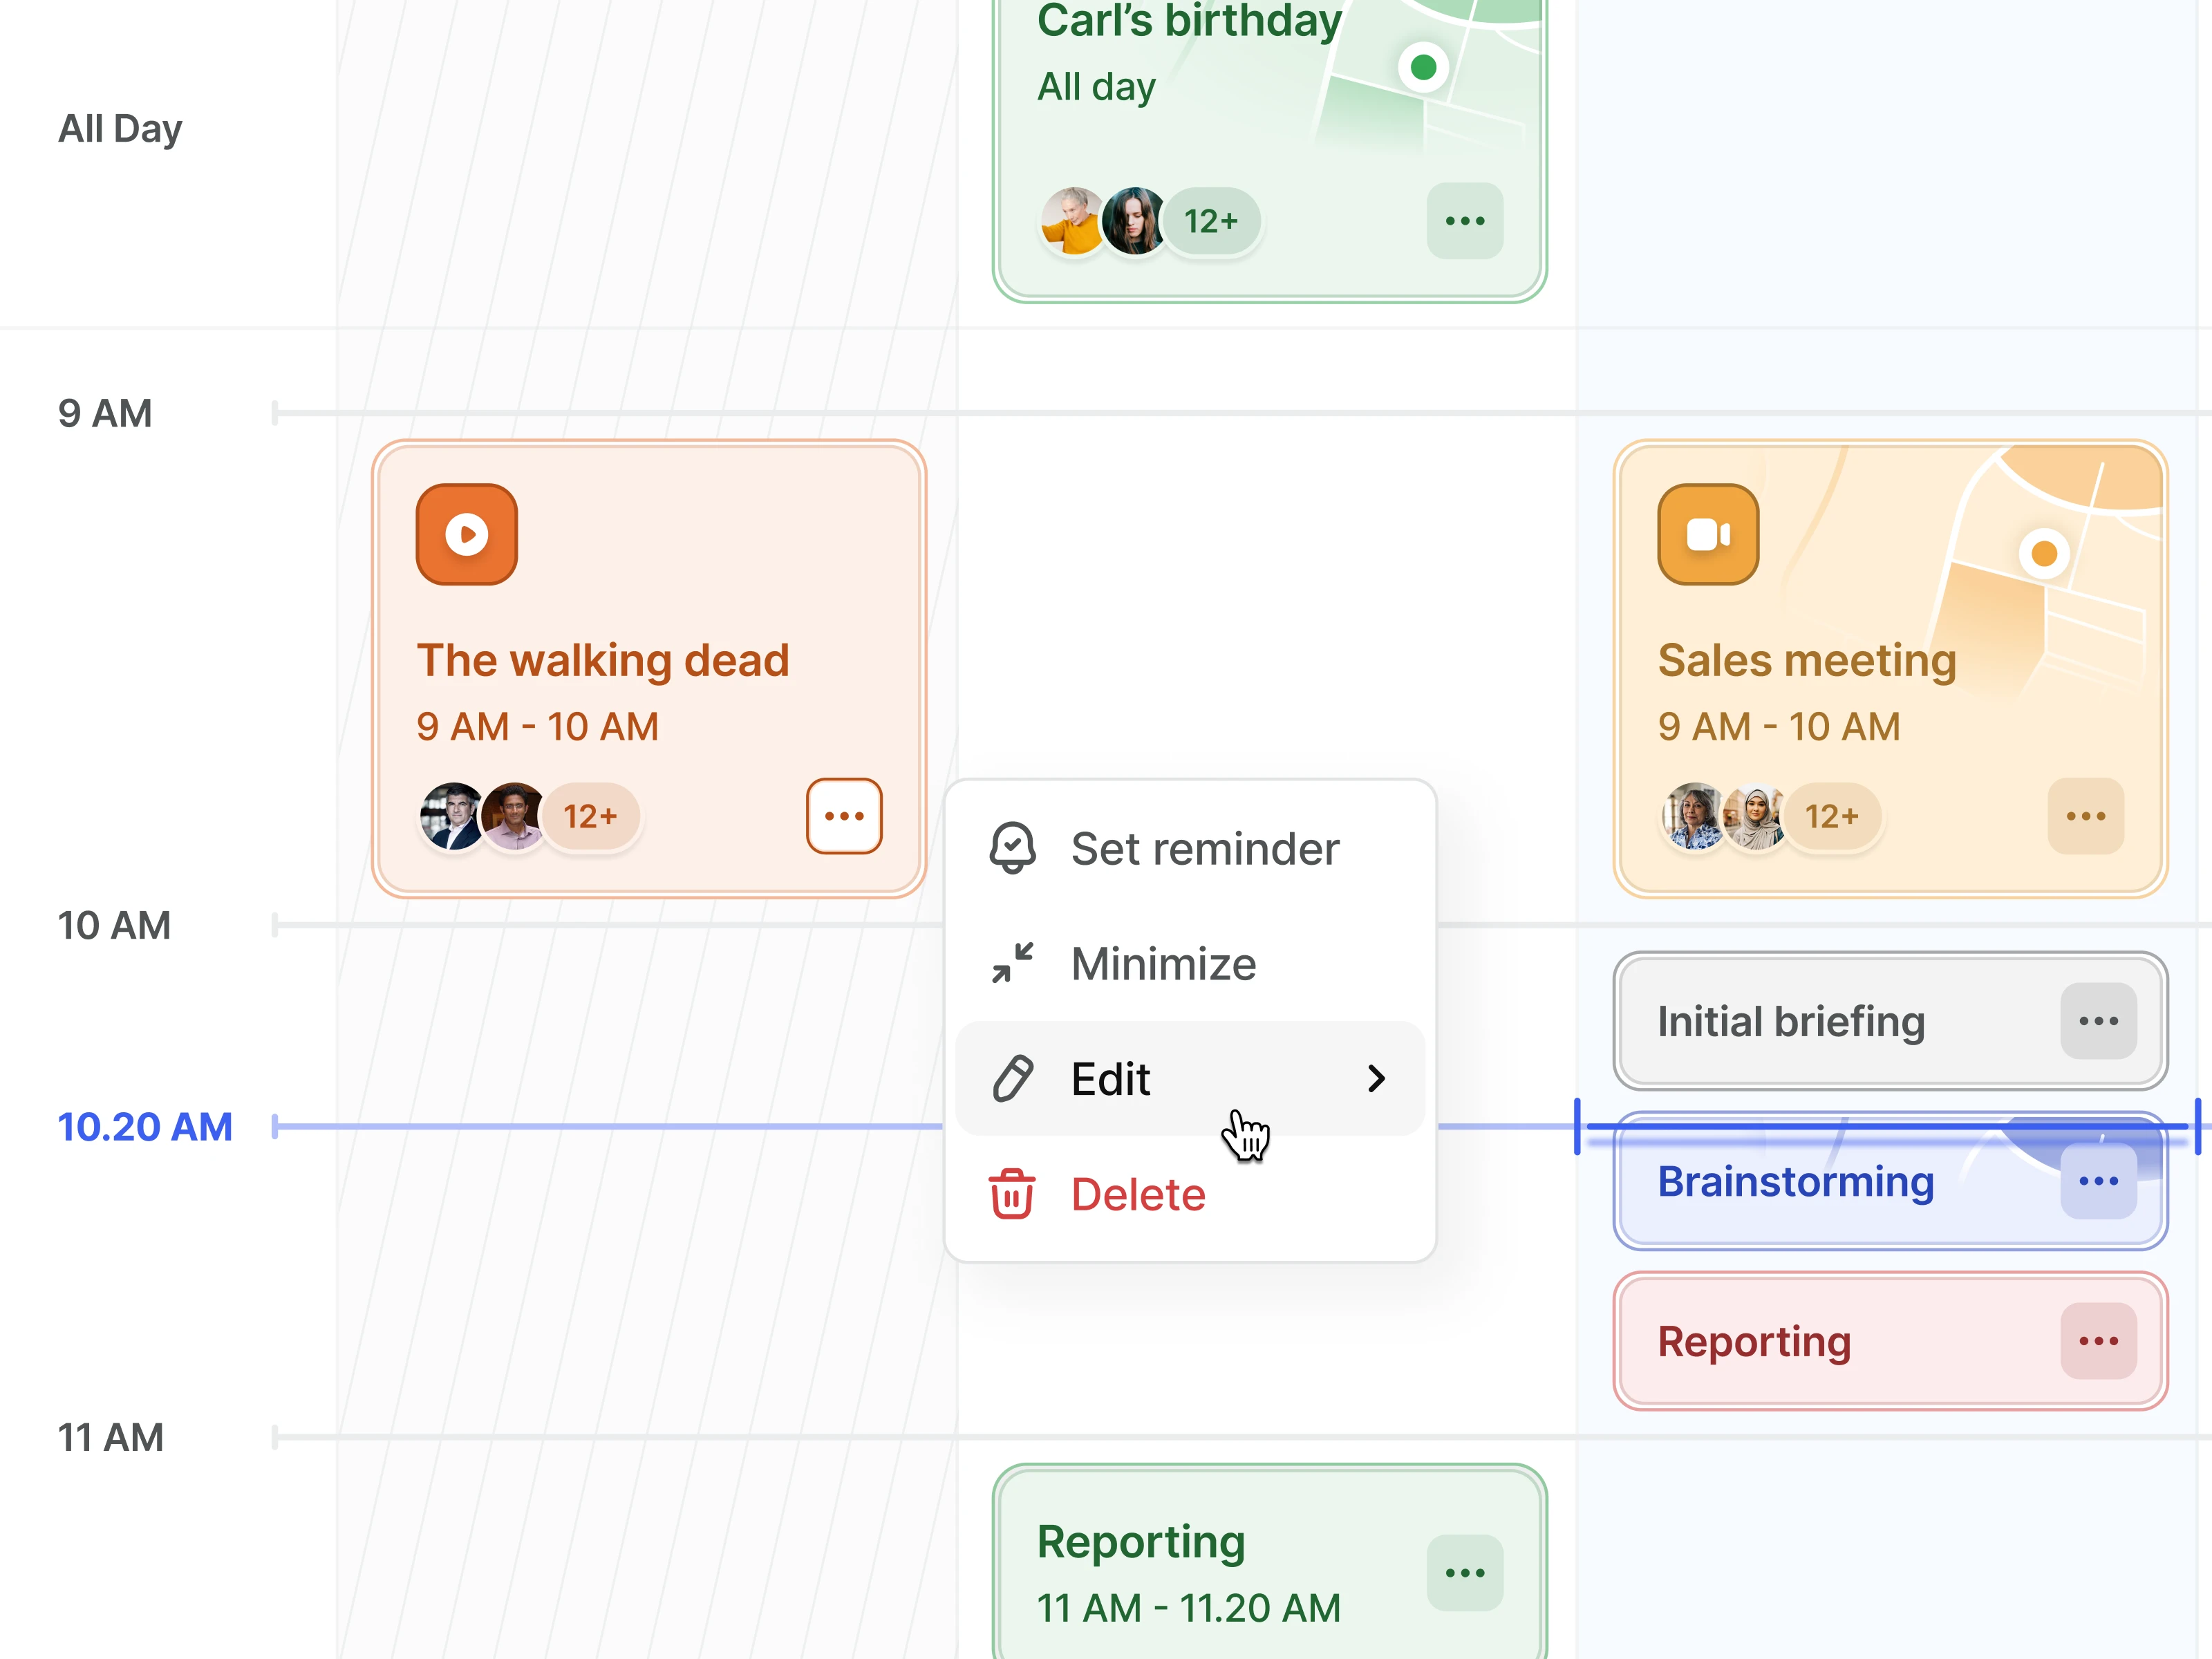This screenshot has width=2212, height=1659.
Task: Click the video camera icon on Sales meeting
Action: [1707, 534]
